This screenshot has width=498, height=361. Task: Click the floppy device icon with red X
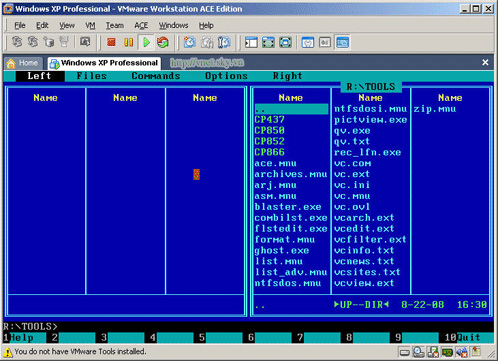coord(433,352)
